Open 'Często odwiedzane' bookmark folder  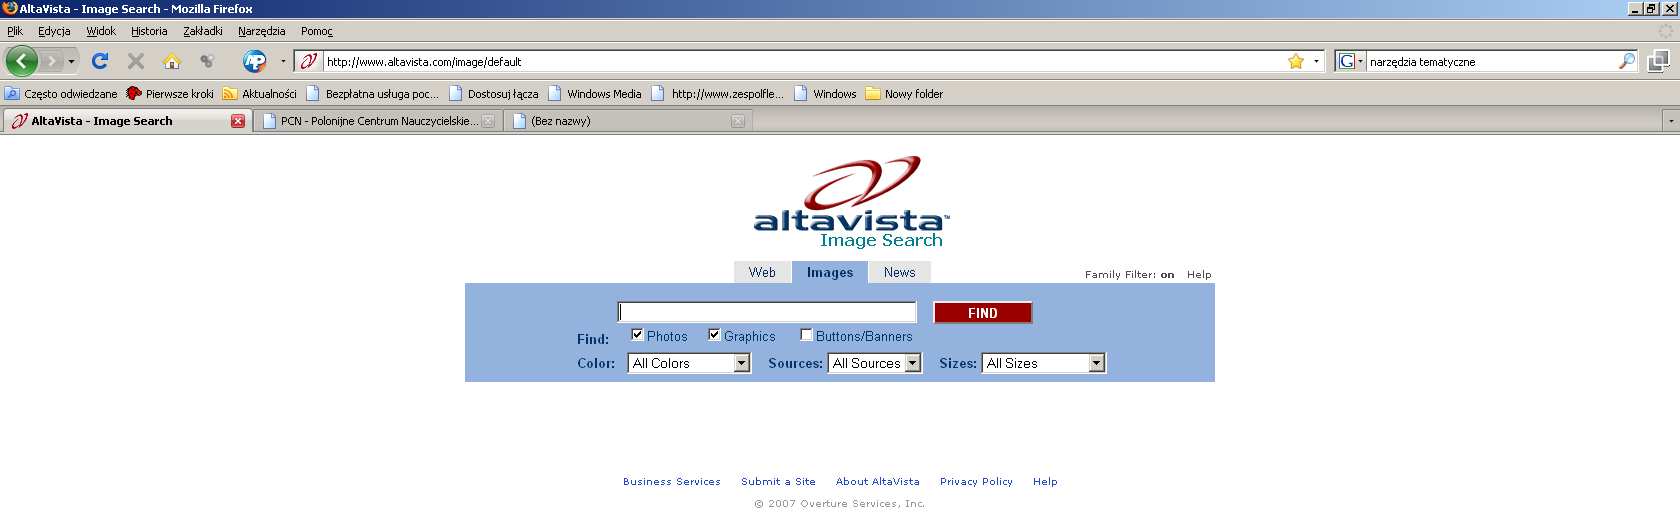(60, 94)
